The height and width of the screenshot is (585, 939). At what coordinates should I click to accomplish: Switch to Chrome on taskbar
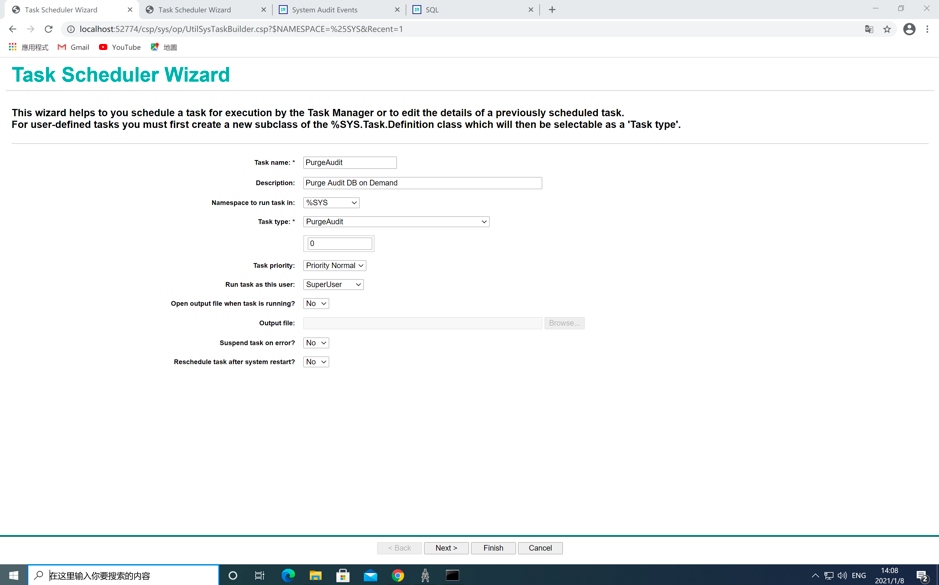[x=398, y=575]
